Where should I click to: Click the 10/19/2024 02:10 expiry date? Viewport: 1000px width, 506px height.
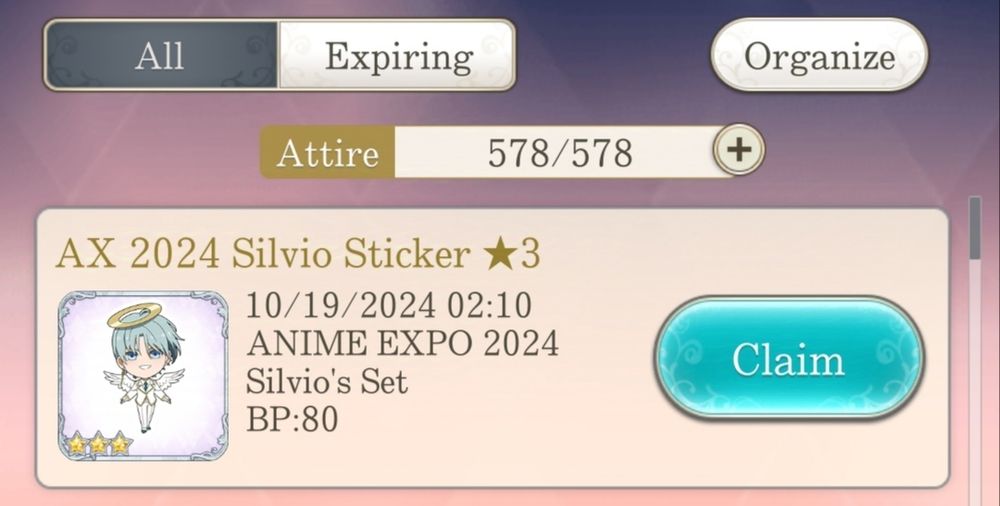pyautogui.click(x=389, y=305)
